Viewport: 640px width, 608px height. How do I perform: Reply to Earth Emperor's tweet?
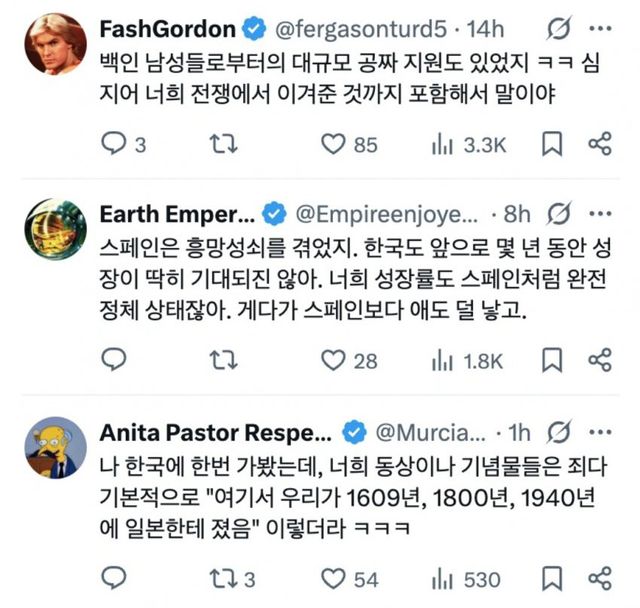[x=116, y=360]
